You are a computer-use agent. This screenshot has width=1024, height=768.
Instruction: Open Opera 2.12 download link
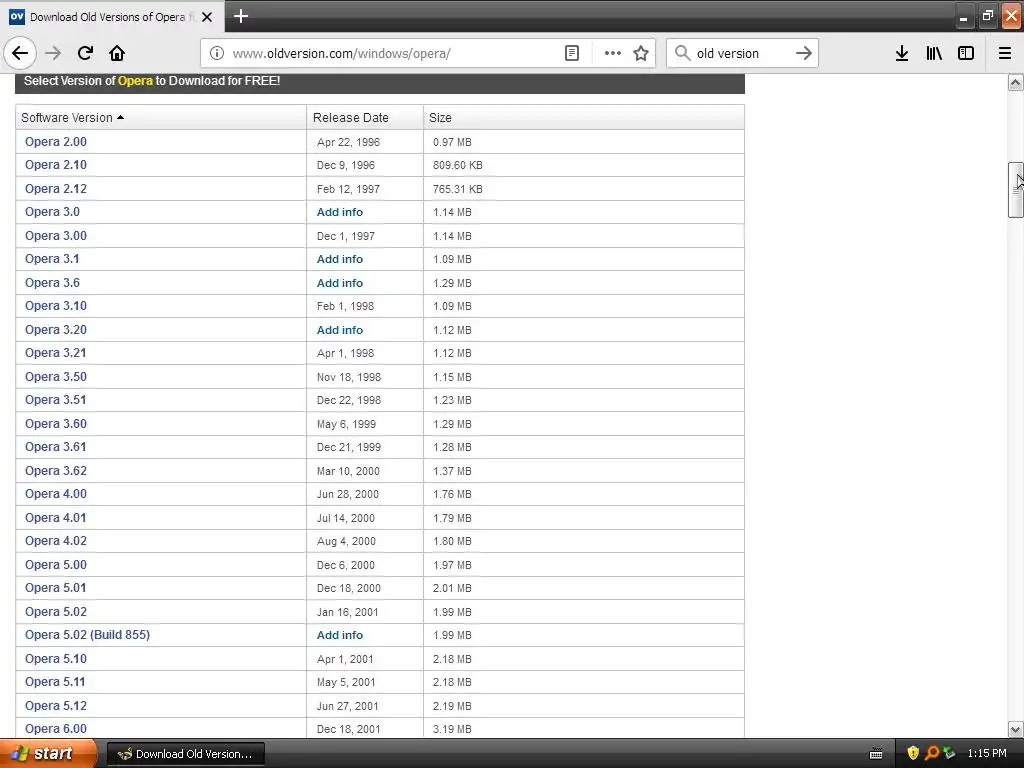[x=56, y=189]
